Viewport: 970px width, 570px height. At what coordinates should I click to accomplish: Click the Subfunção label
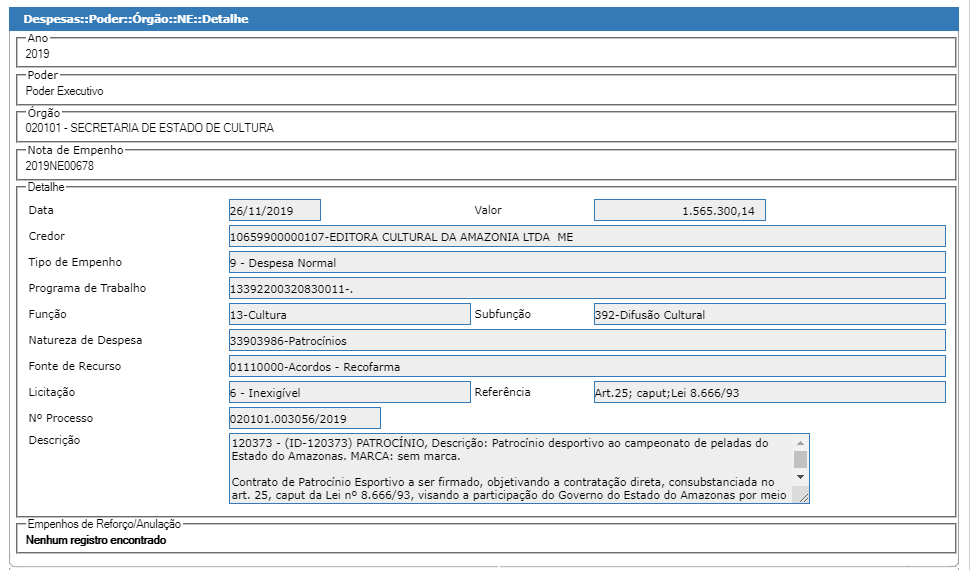point(502,314)
